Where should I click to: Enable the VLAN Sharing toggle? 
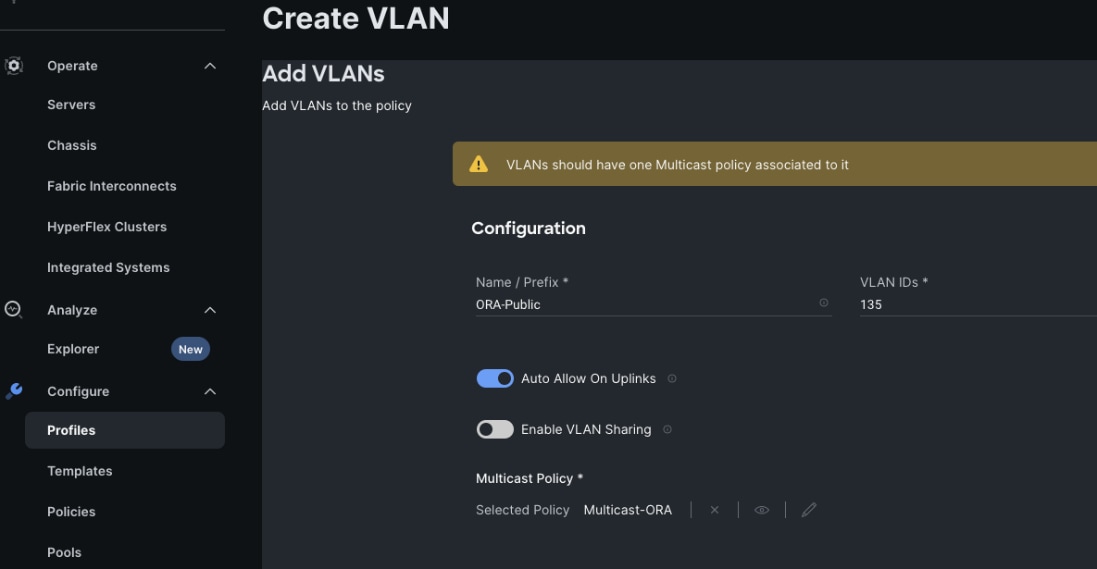495,429
